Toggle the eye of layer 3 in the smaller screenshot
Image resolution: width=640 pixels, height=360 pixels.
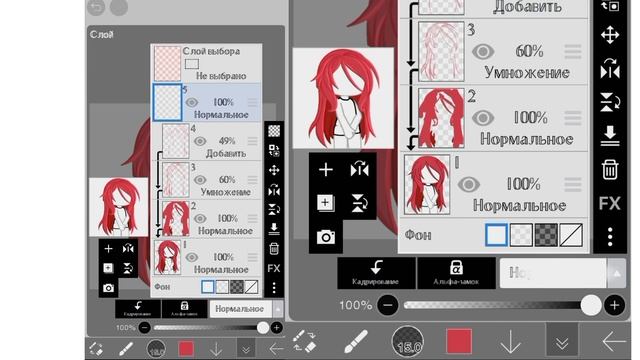[x=200, y=180]
